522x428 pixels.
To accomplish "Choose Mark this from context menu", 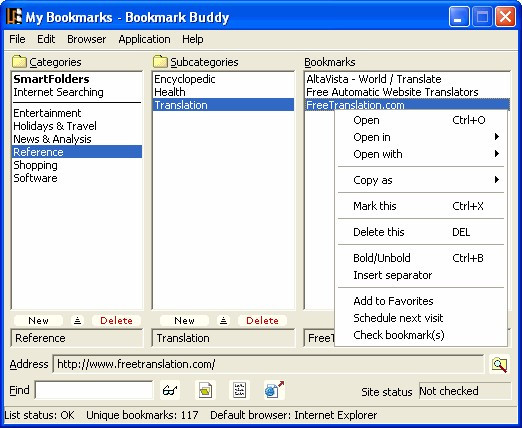I will (x=421, y=206).
